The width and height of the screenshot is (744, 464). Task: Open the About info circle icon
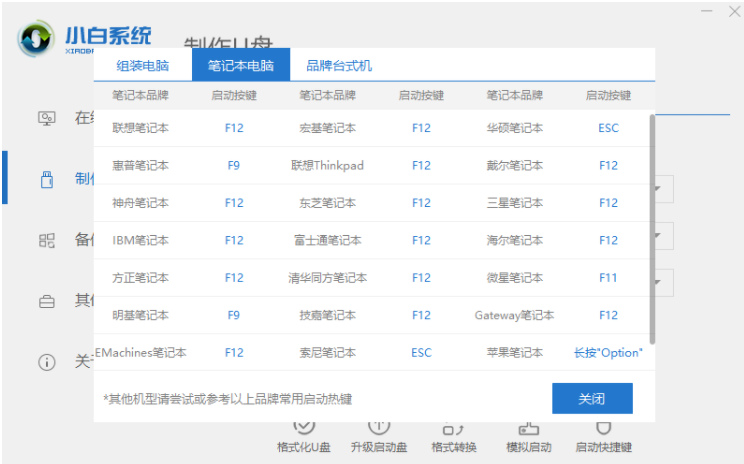click(x=46, y=362)
